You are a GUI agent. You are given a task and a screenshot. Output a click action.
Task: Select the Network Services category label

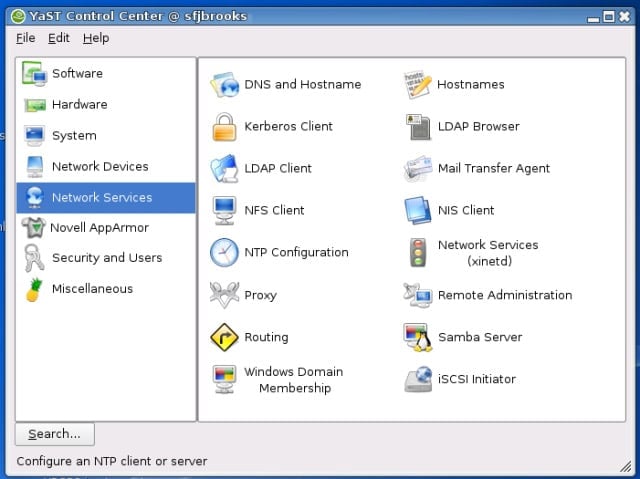102,198
